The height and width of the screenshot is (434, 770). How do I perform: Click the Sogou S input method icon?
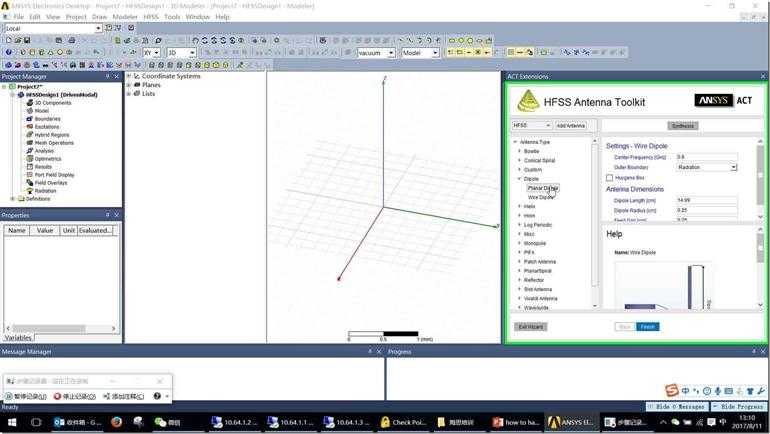tap(672, 391)
